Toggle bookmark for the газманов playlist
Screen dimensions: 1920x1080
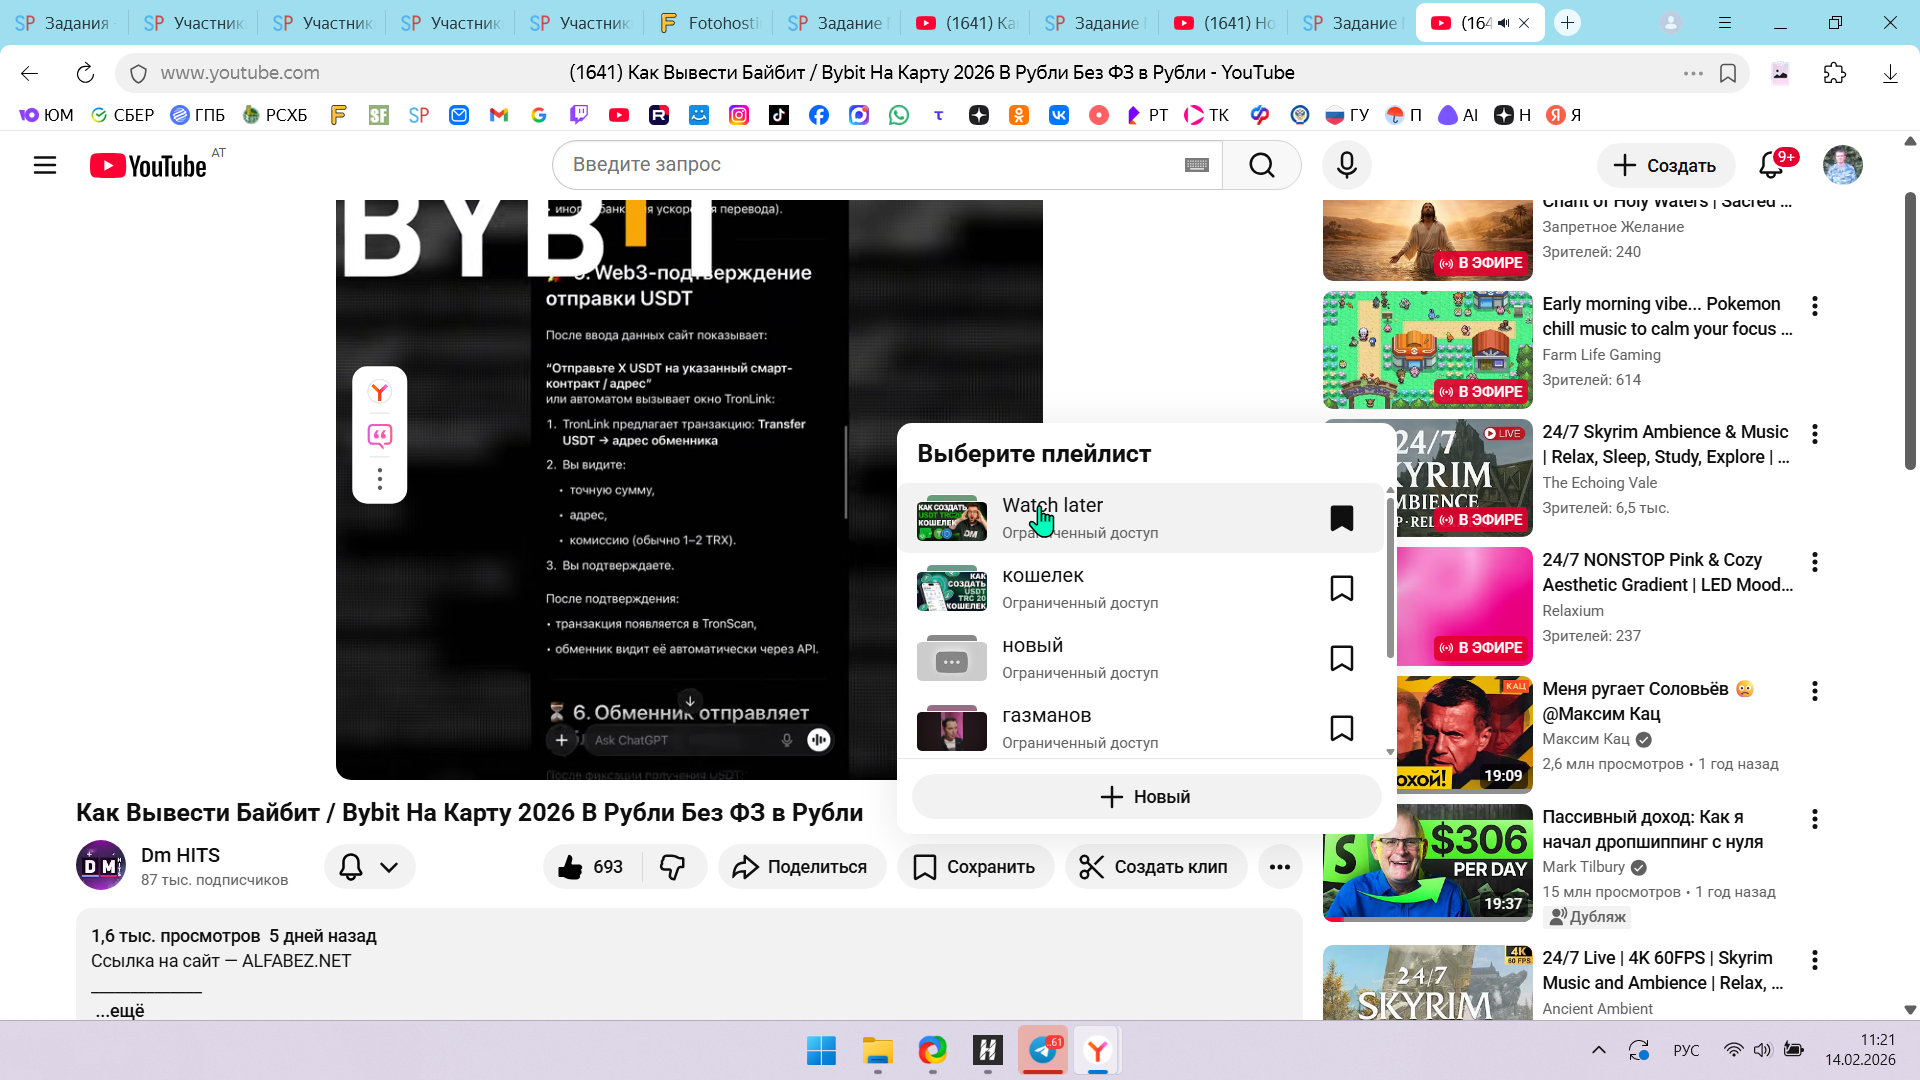coord(1341,728)
